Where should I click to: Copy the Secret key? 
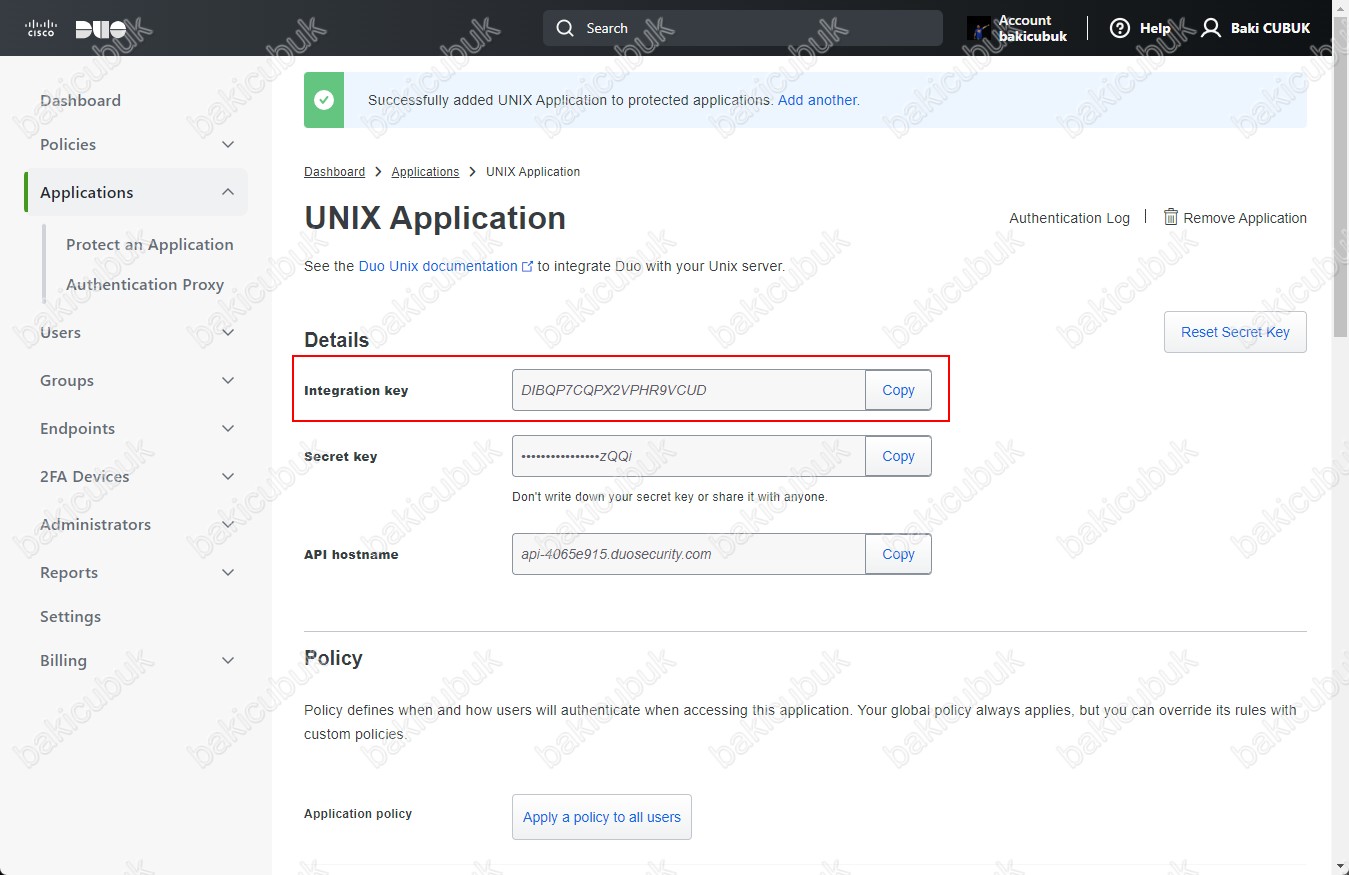[x=898, y=456]
